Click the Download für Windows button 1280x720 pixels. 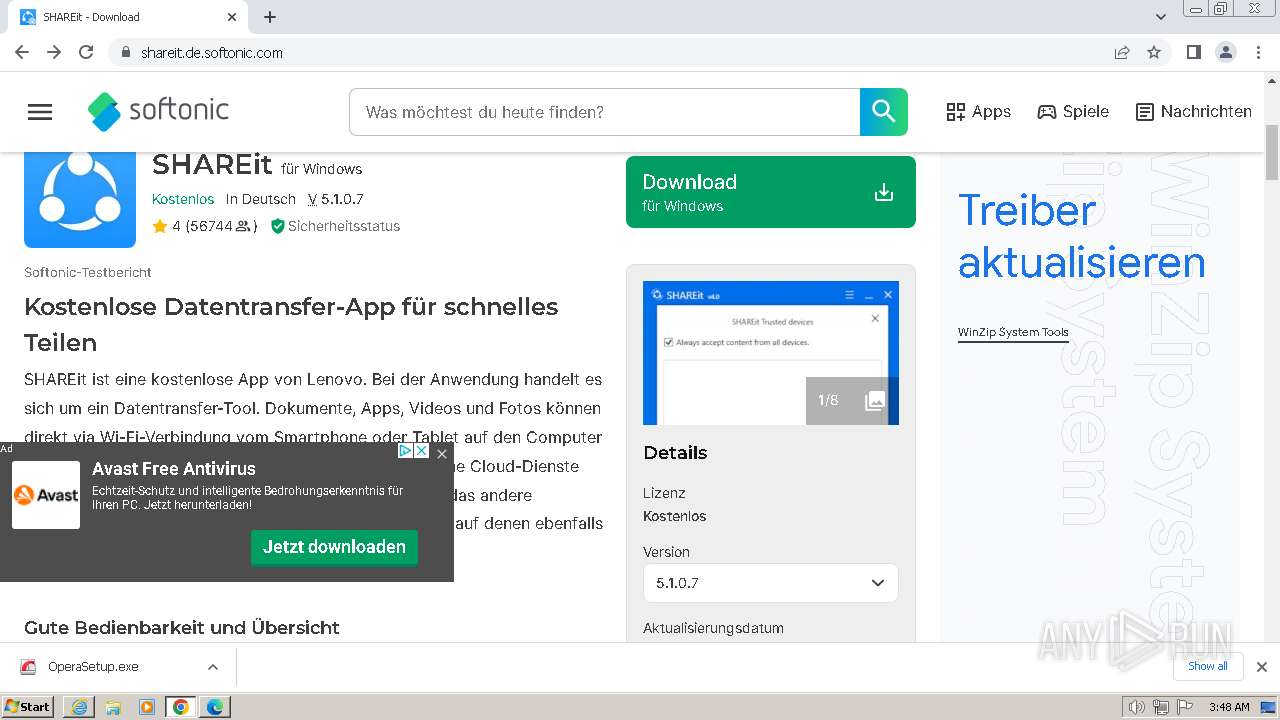[771, 192]
